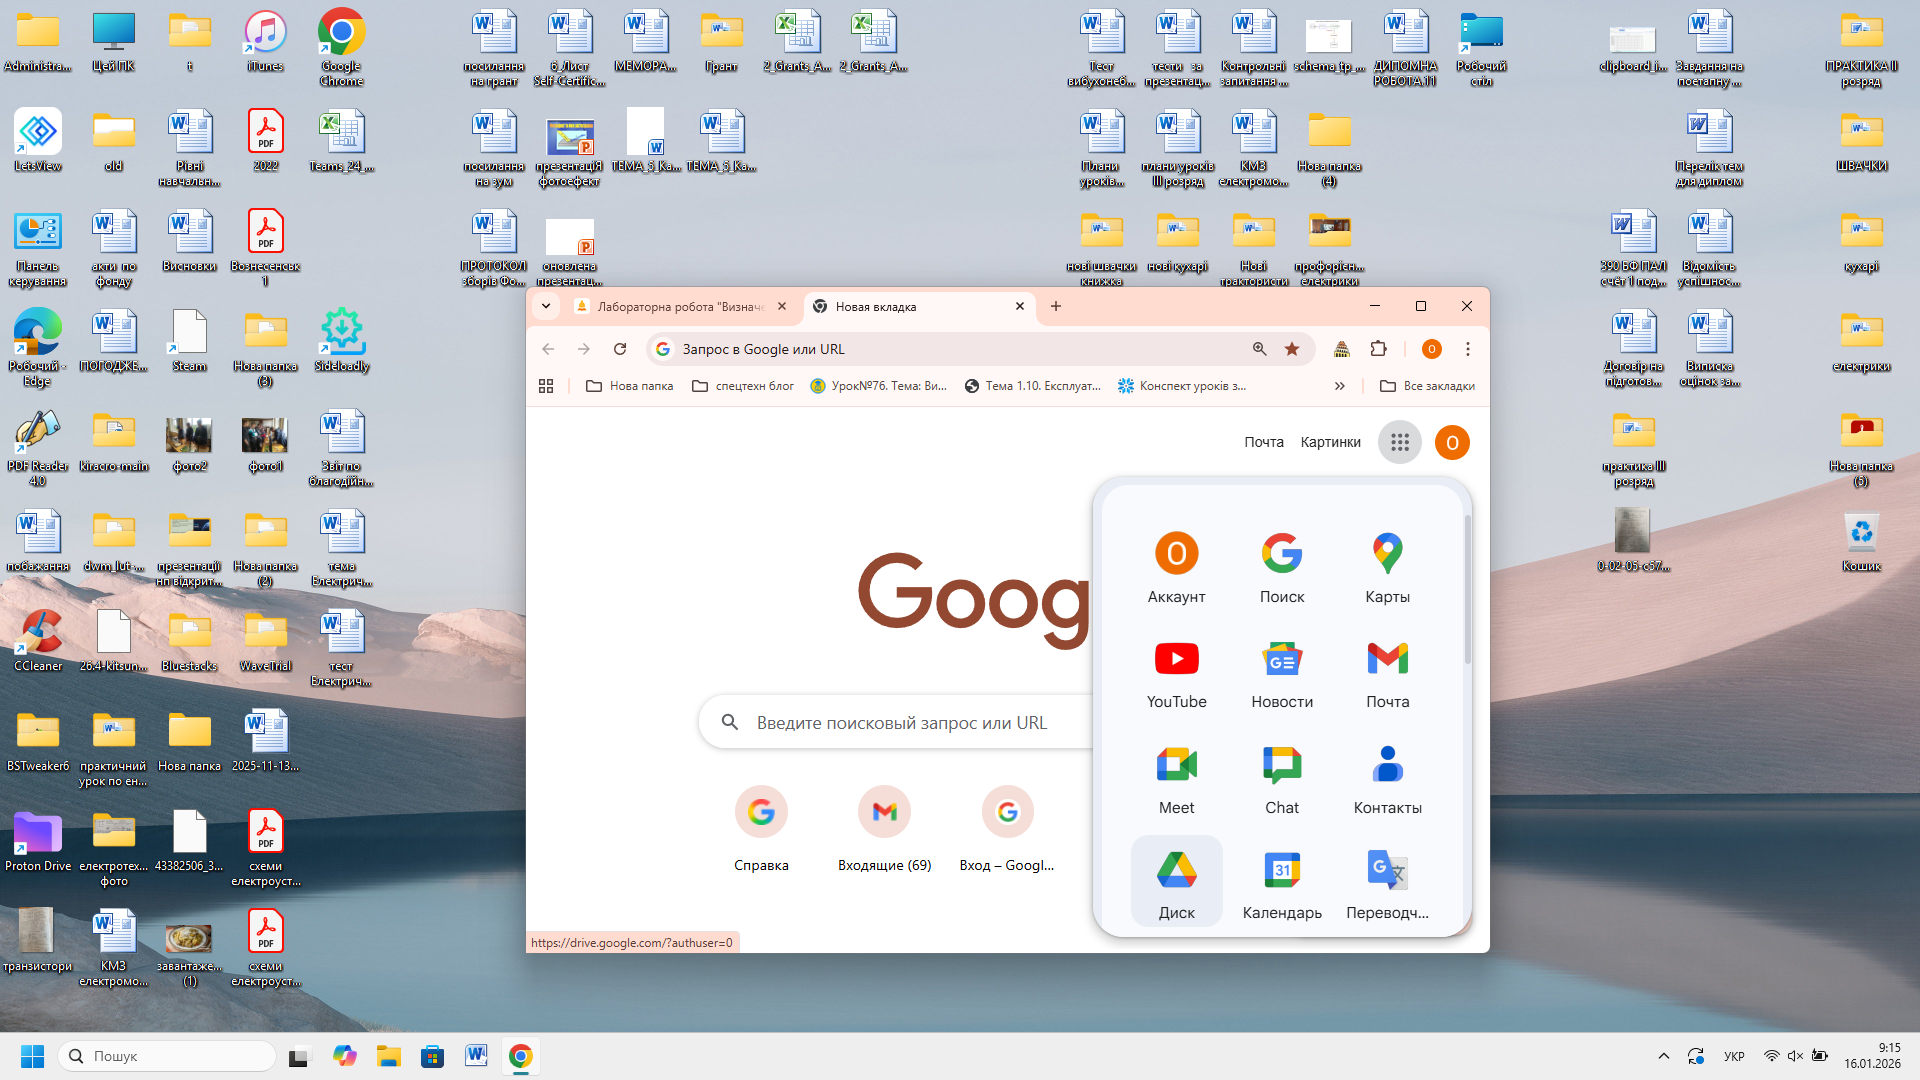Open the Chrome three-dot menu

coord(1467,349)
